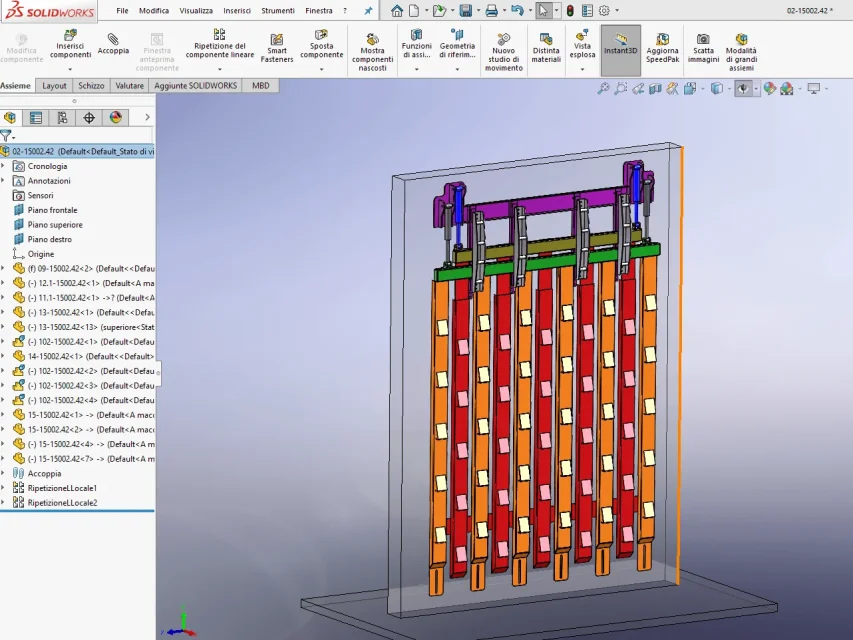Image resolution: width=853 pixels, height=640 pixels.
Task: Open Vista esplosa dropdown arrow
Action: (x=582, y=69)
